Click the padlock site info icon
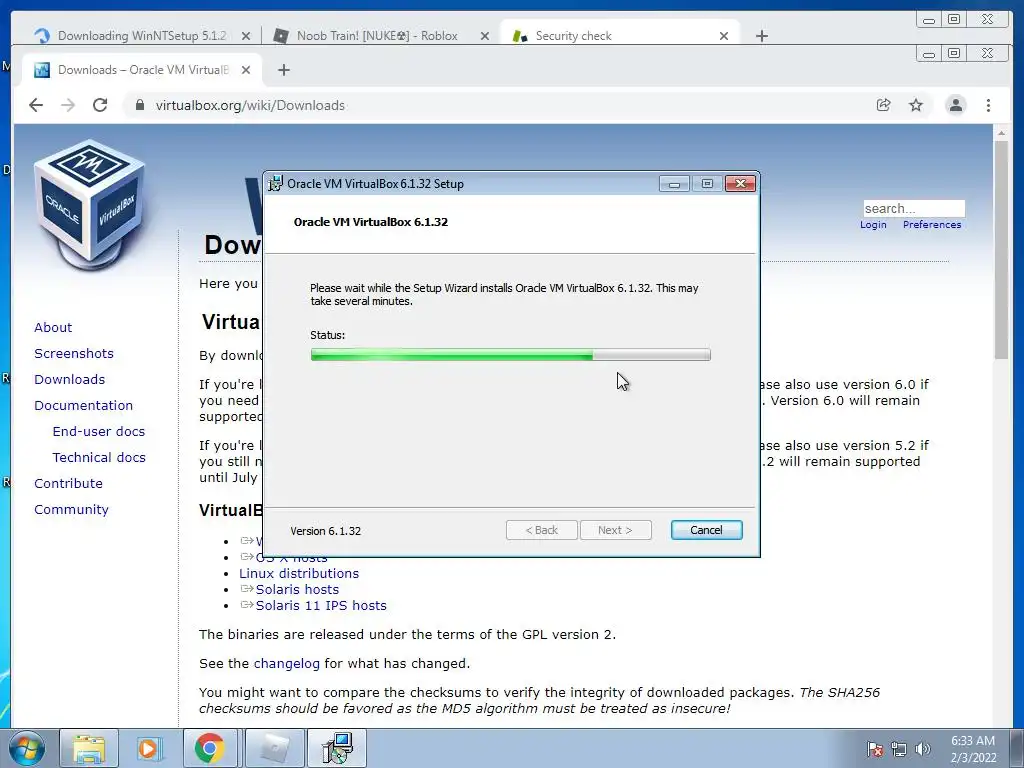1024x768 pixels. coord(139,105)
